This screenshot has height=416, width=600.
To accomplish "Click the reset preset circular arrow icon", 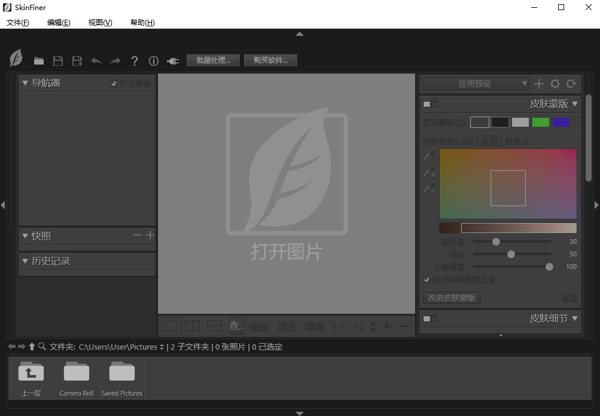I will (571, 84).
